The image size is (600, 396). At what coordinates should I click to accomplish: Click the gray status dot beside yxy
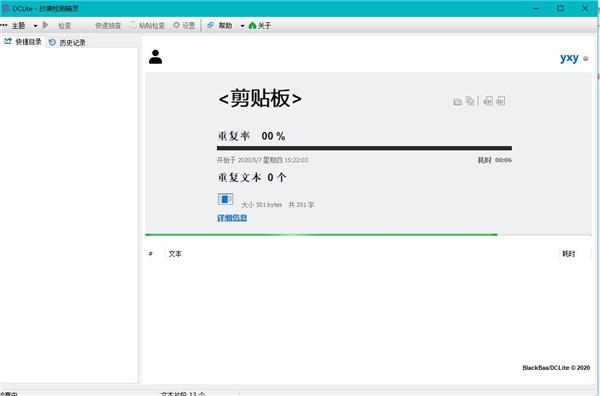pyautogui.click(x=585, y=59)
